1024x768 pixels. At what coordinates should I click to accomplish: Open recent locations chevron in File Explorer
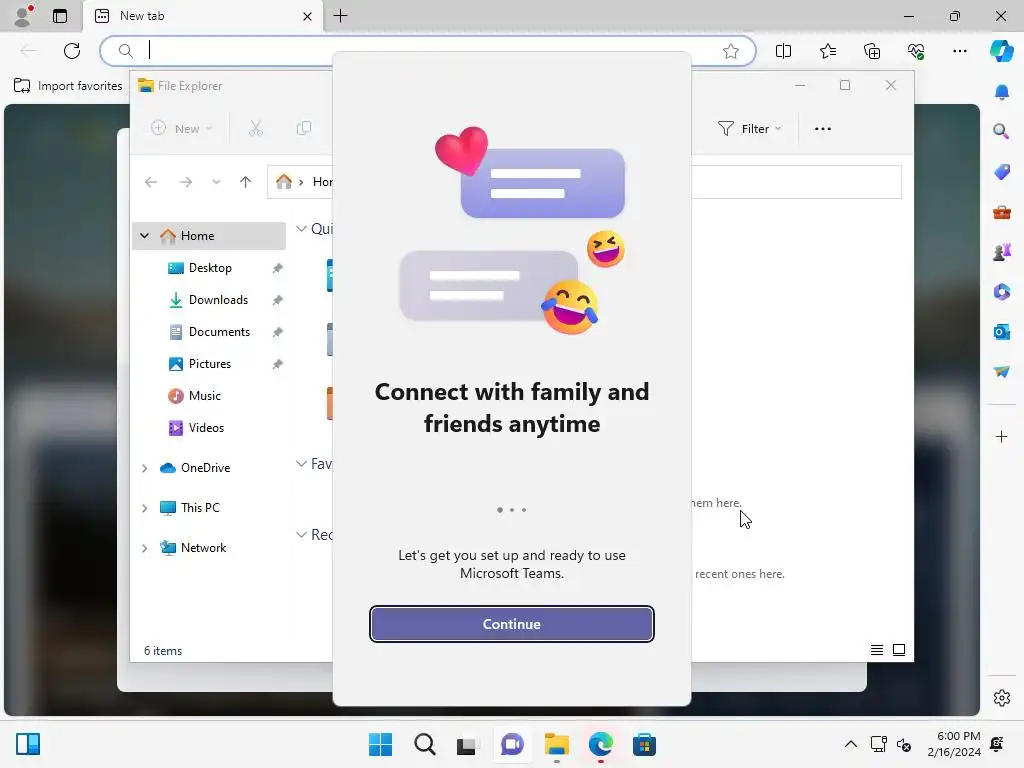(x=216, y=182)
